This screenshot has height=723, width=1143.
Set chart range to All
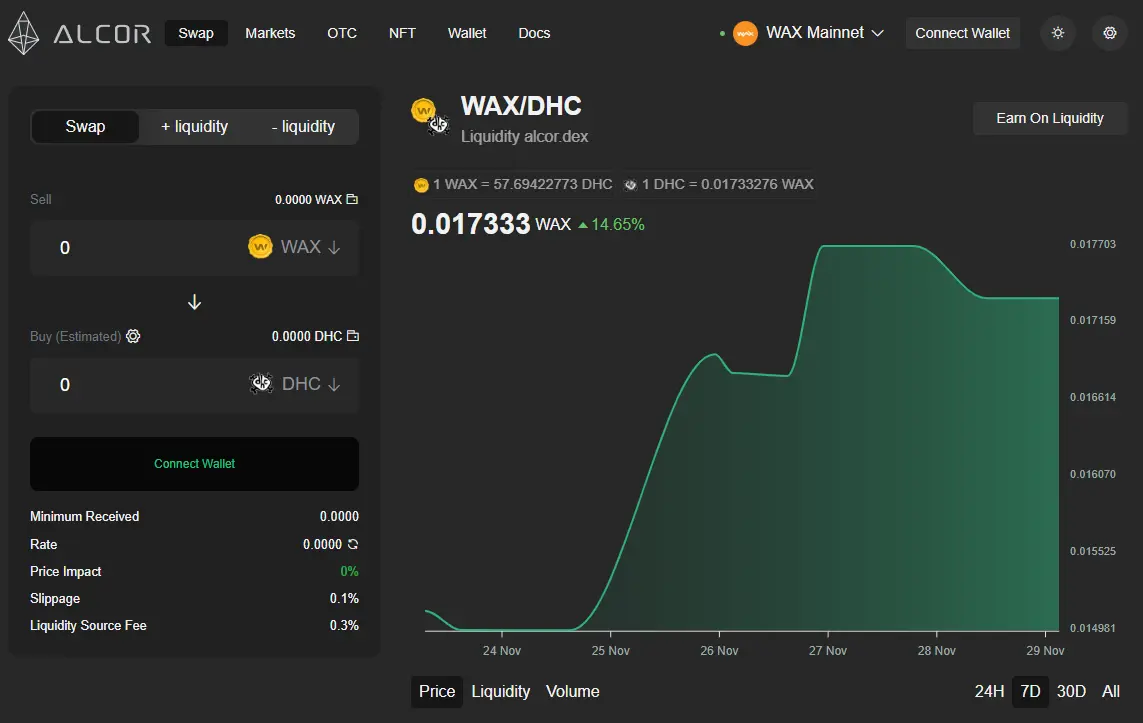tap(1110, 691)
